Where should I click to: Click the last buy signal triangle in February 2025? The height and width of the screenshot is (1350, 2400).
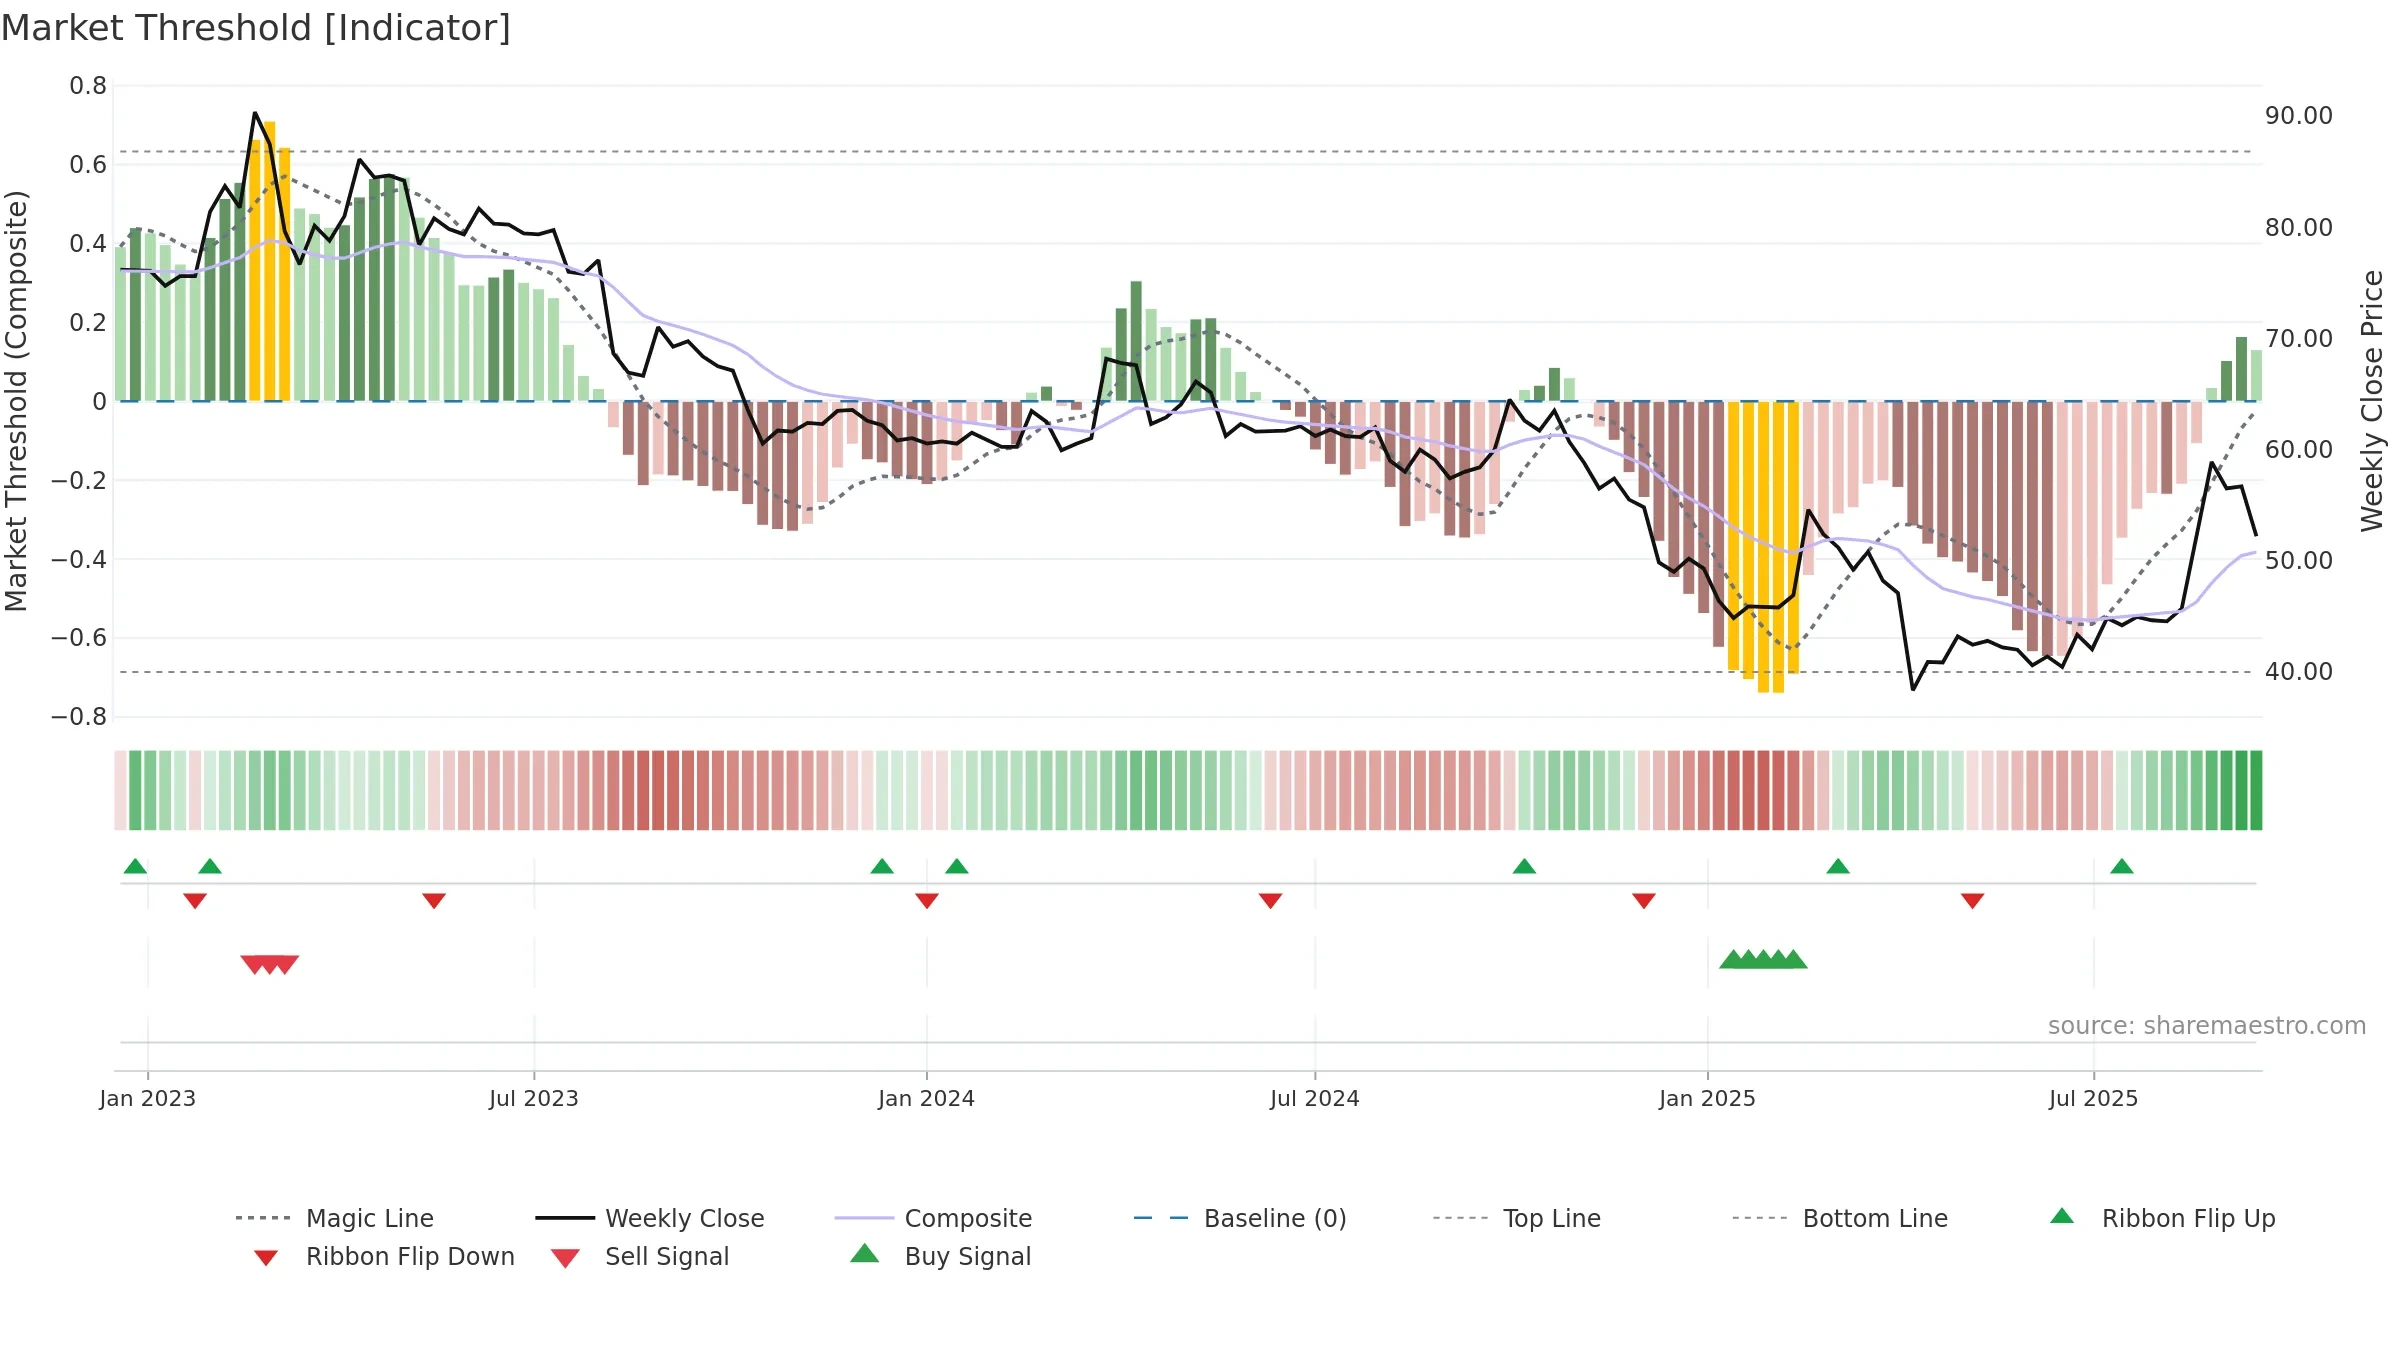click(x=1794, y=959)
